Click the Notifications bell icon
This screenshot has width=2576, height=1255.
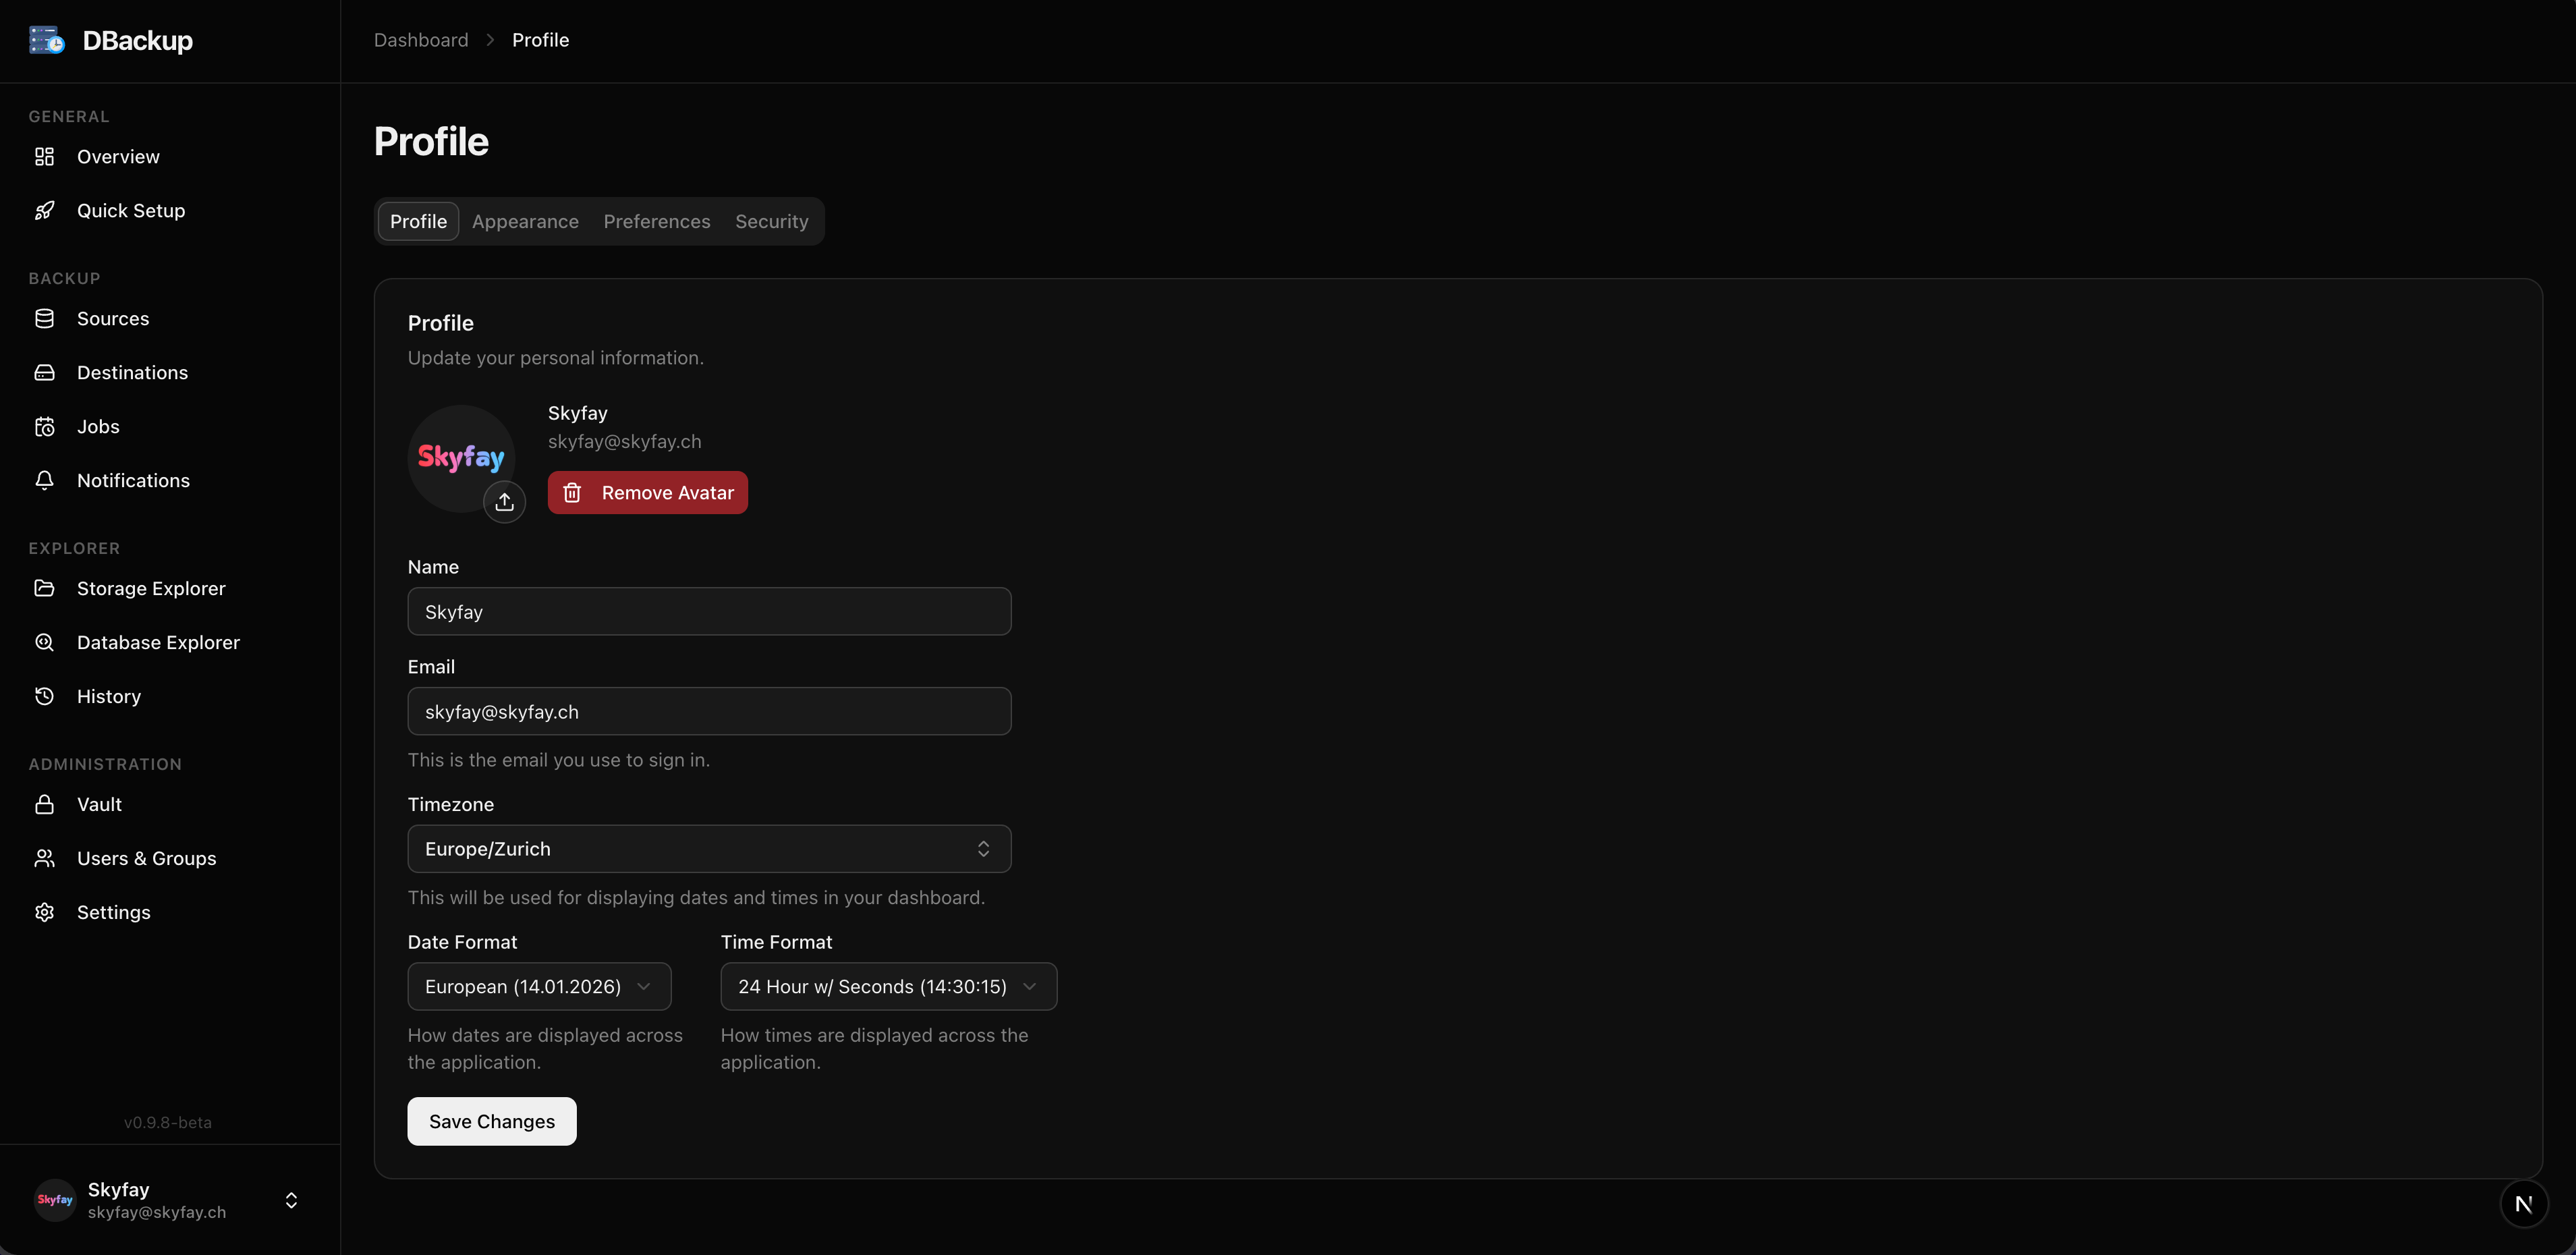tap(45, 480)
